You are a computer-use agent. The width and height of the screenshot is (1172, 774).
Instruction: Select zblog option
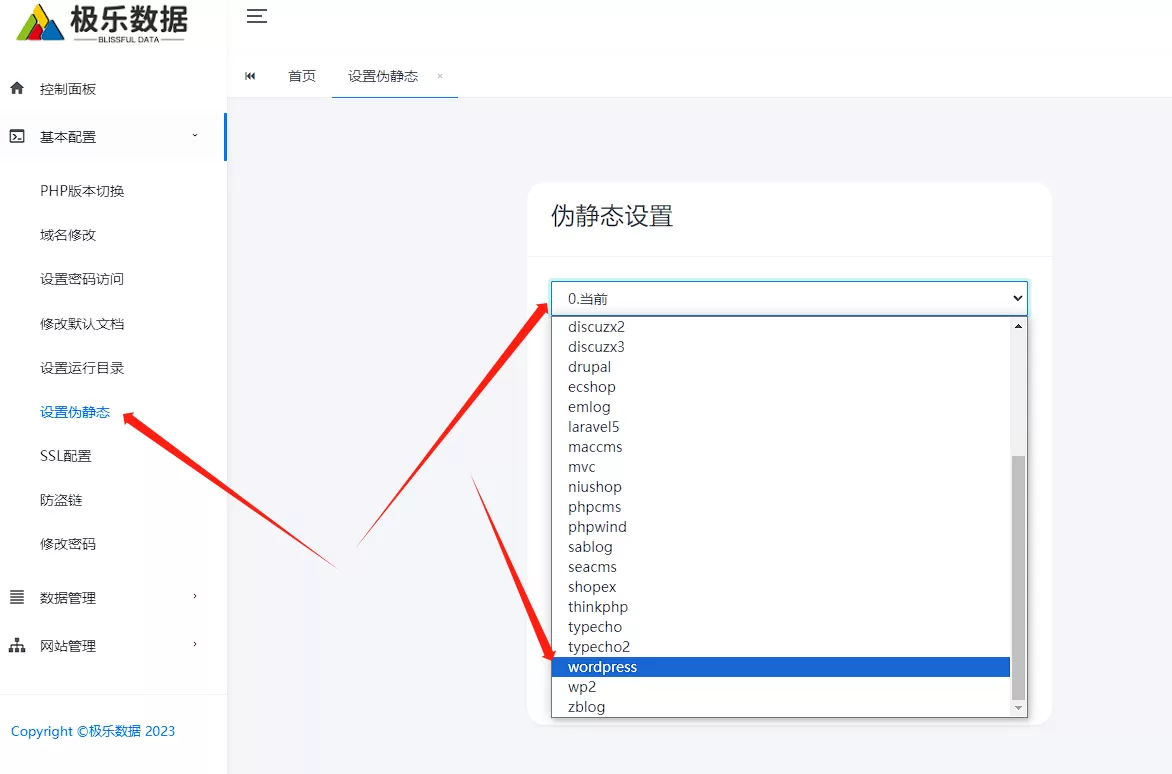coord(781,707)
